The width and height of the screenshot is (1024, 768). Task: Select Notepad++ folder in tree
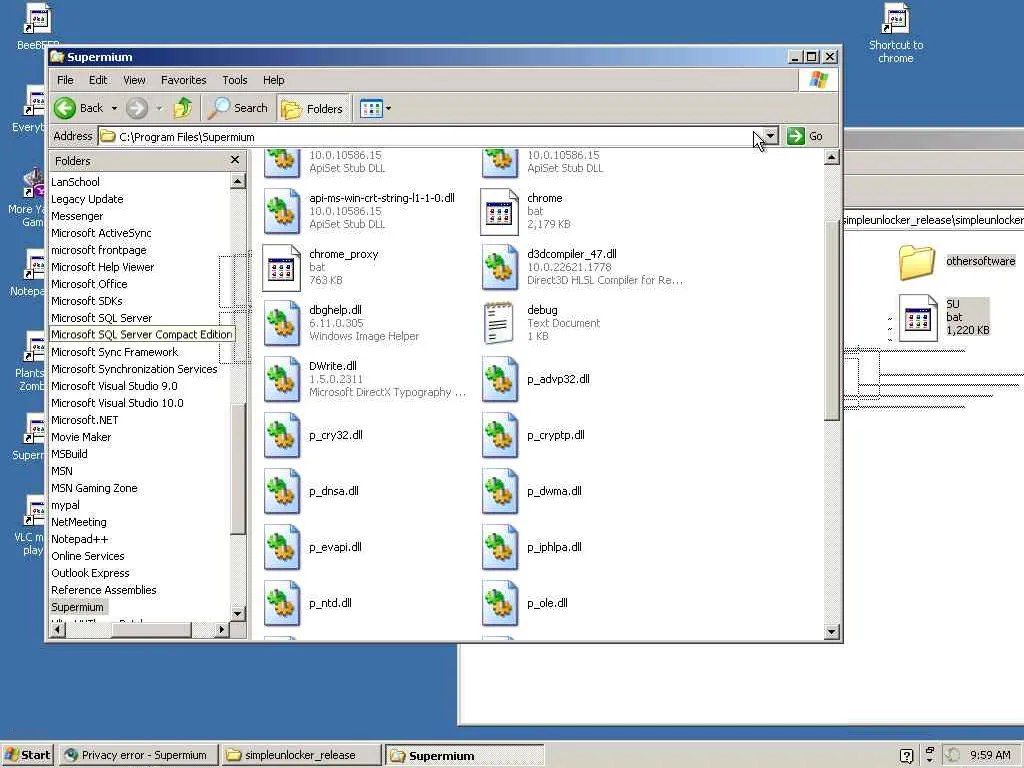click(80, 539)
